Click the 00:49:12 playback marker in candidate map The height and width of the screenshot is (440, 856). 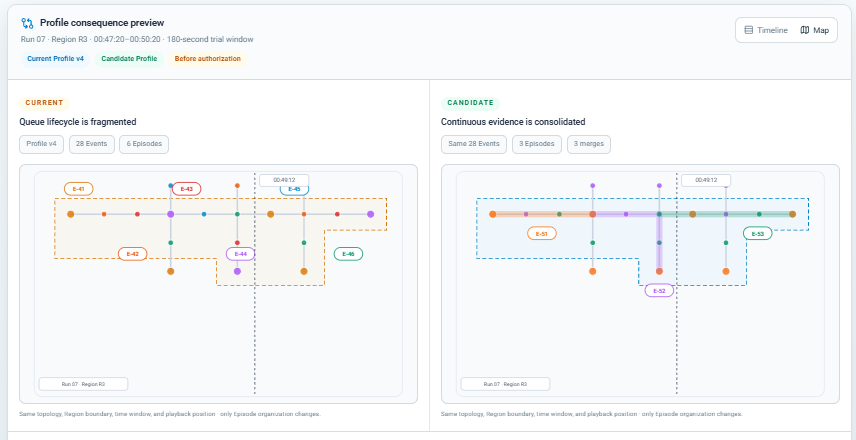click(706, 180)
